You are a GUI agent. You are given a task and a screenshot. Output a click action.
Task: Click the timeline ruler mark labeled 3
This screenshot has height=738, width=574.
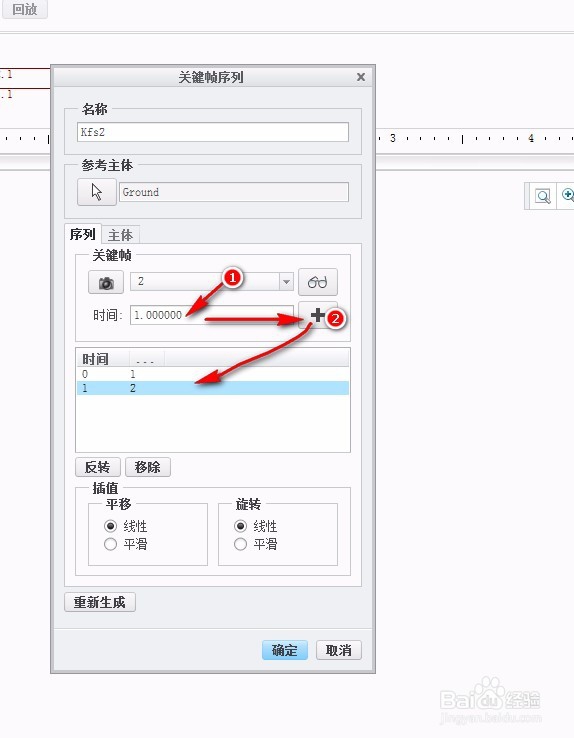(x=392, y=138)
